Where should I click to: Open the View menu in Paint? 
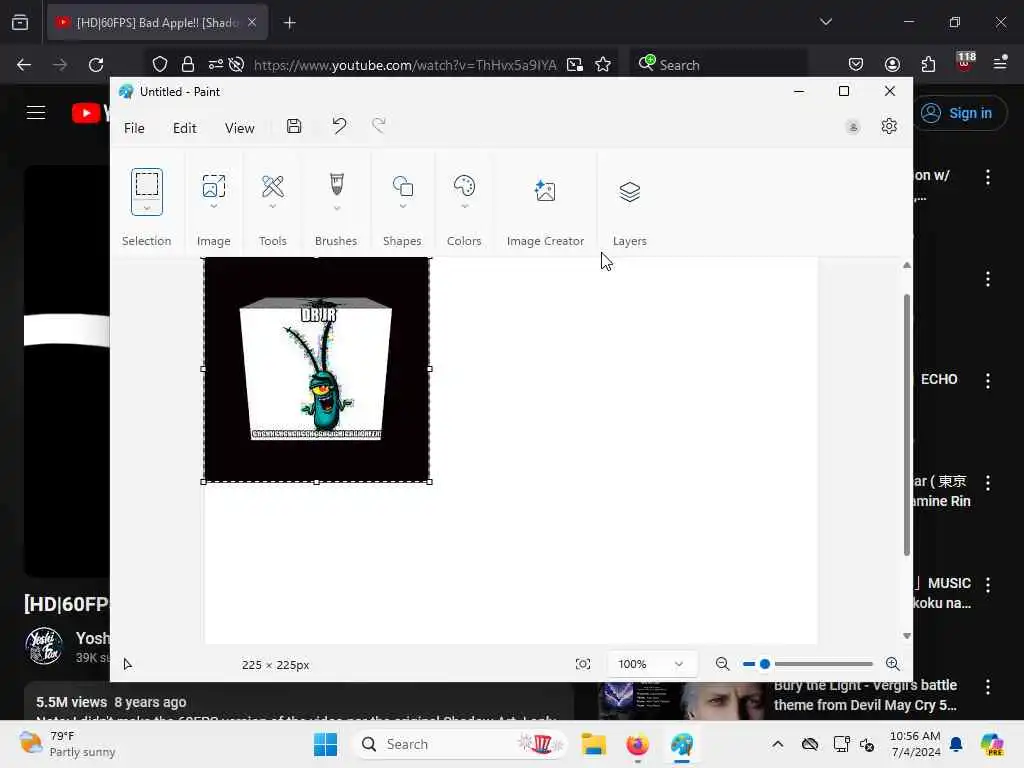(x=240, y=128)
